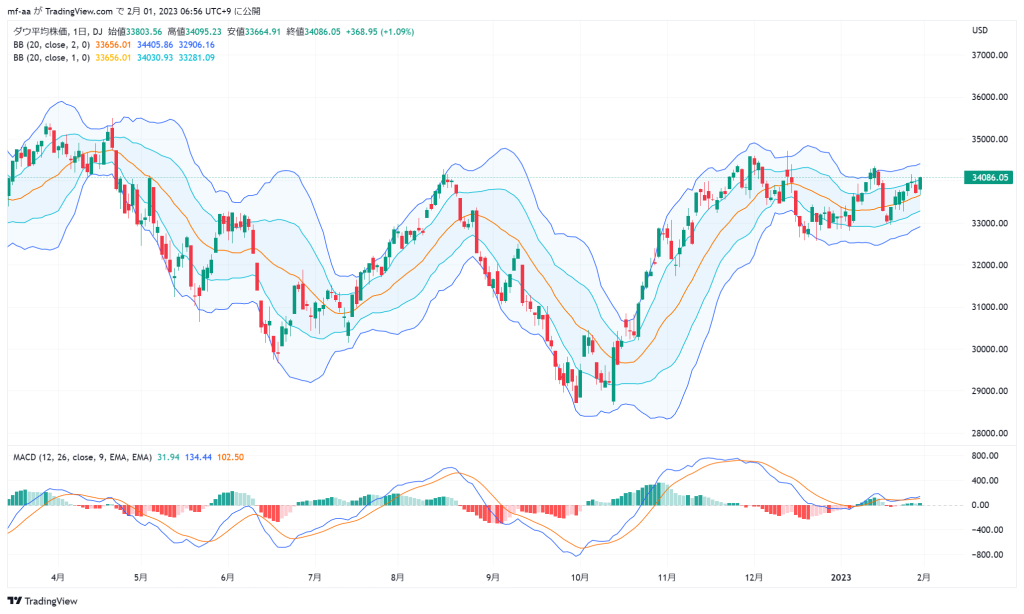Click the 4月 marker on time axis
The image size is (1024, 614).
coord(58,577)
